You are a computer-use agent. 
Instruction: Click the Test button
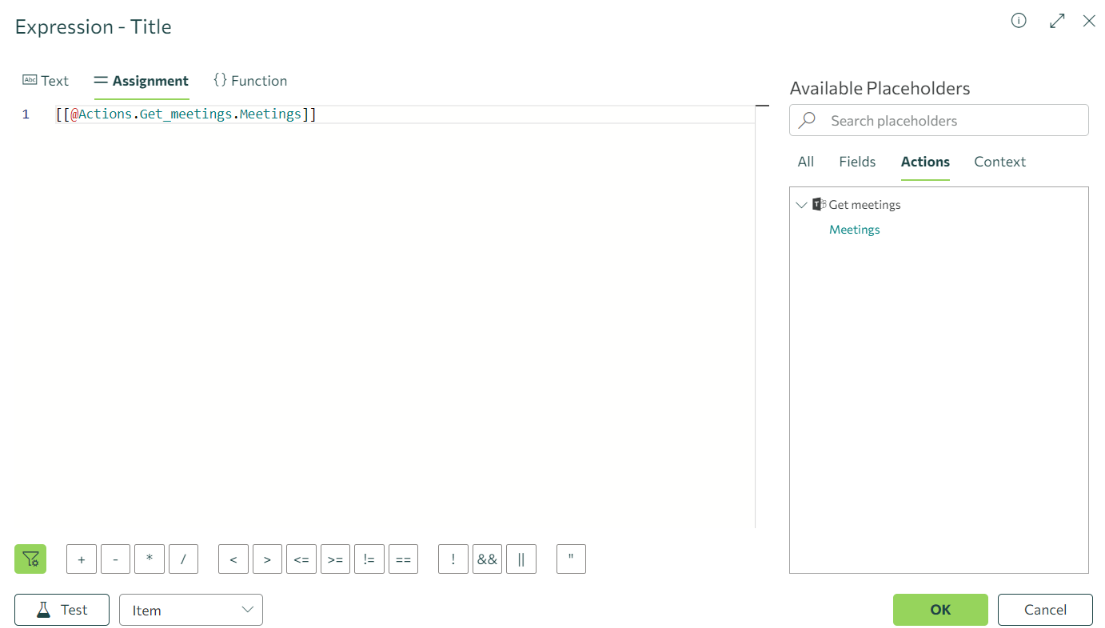[x=62, y=610]
